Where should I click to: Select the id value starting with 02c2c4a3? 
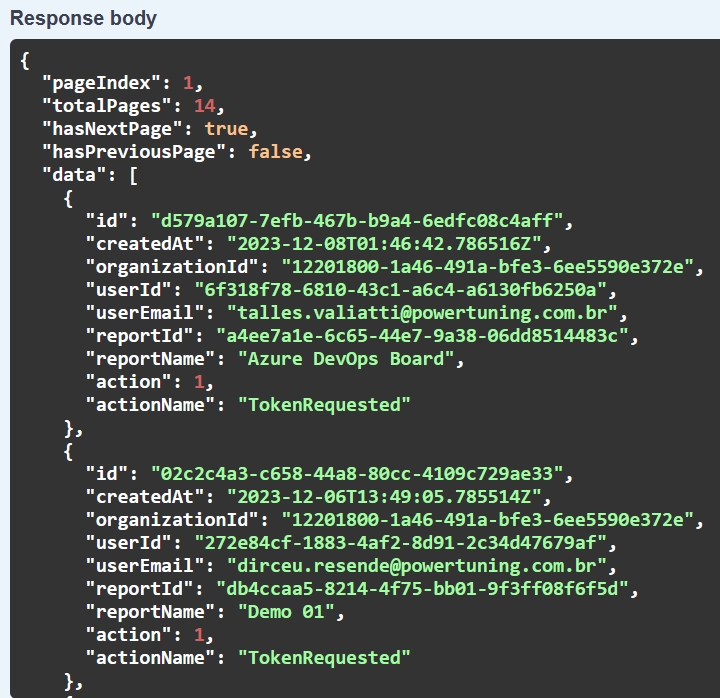(x=356, y=474)
